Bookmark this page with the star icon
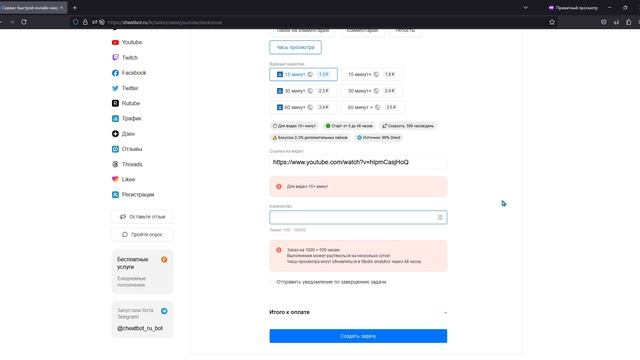Image resolution: width=640 pixels, height=360 pixels. tap(552, 22)
